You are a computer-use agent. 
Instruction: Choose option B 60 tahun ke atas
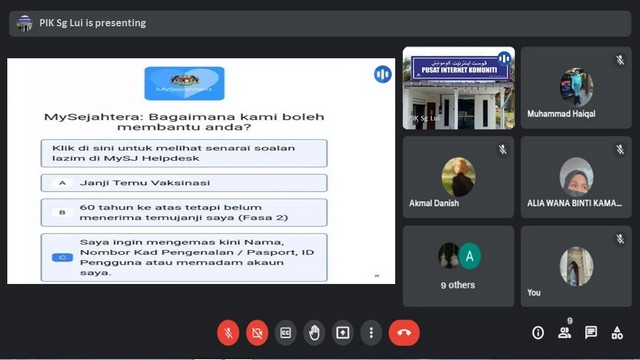[x=184, y=212]
